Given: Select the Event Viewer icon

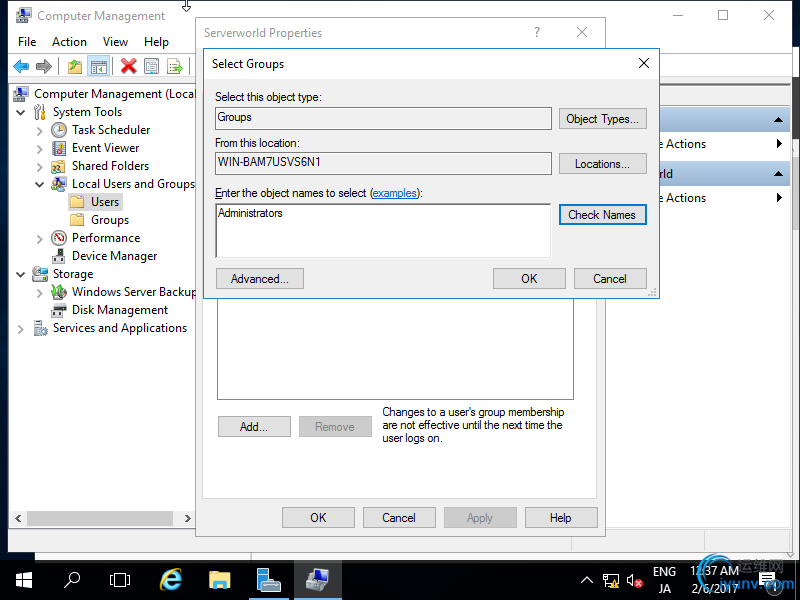Looking at the screenshot, I should pyautogui.click(x=59, y=148).
